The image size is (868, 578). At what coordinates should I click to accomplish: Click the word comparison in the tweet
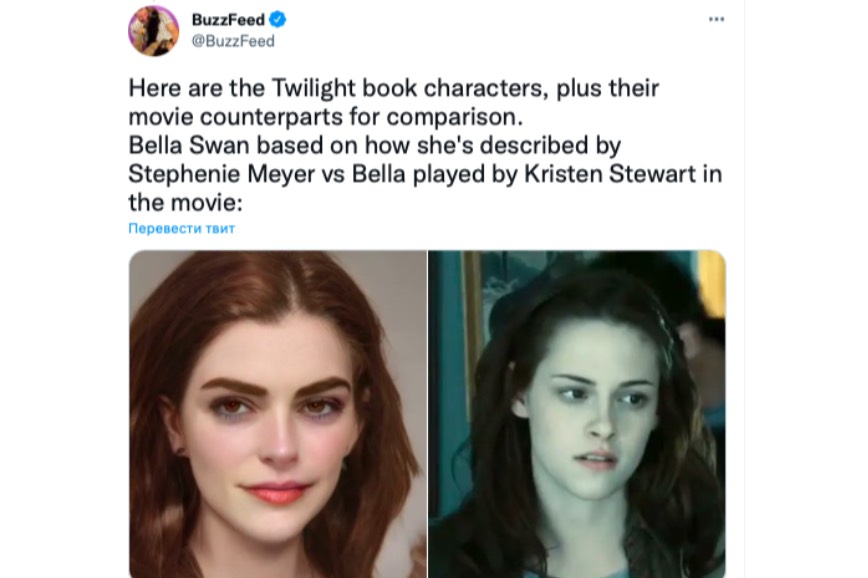(x=454, y=117)
